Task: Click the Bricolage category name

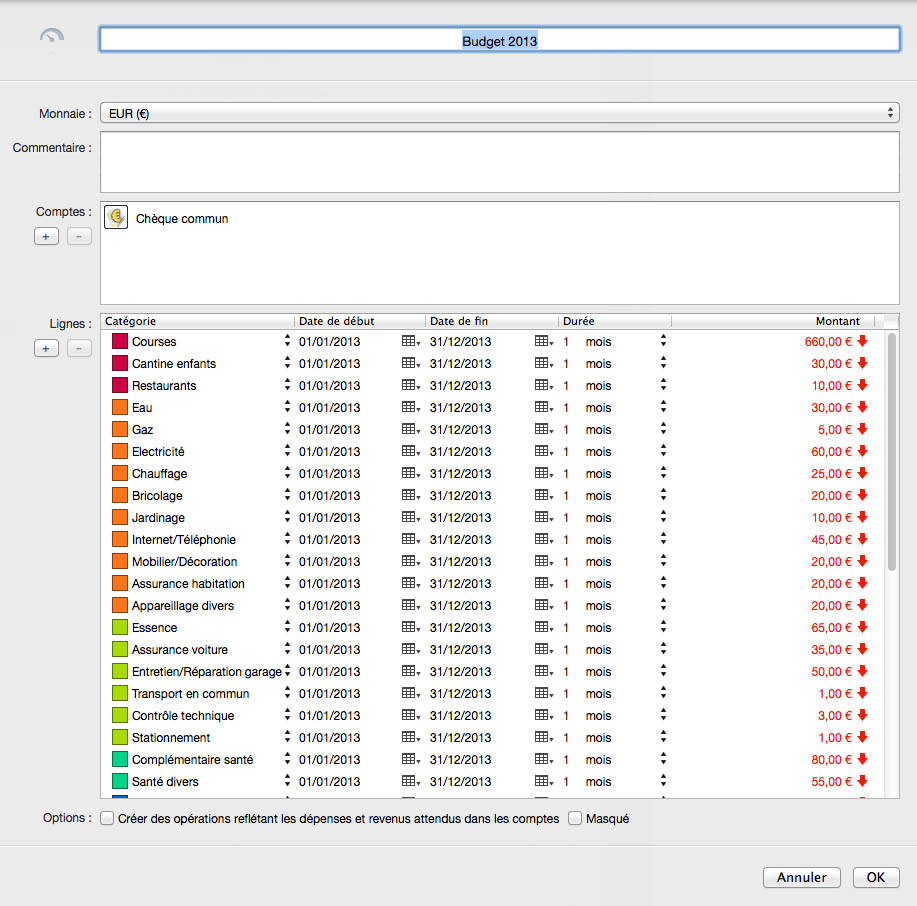Action: pyautogui.click(x=157, y=496)
